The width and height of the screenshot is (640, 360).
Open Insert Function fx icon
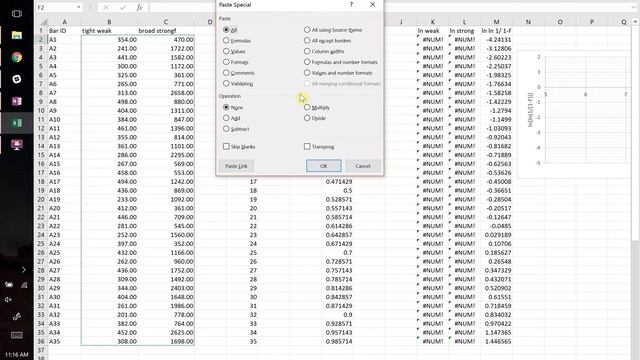(139, 7)
